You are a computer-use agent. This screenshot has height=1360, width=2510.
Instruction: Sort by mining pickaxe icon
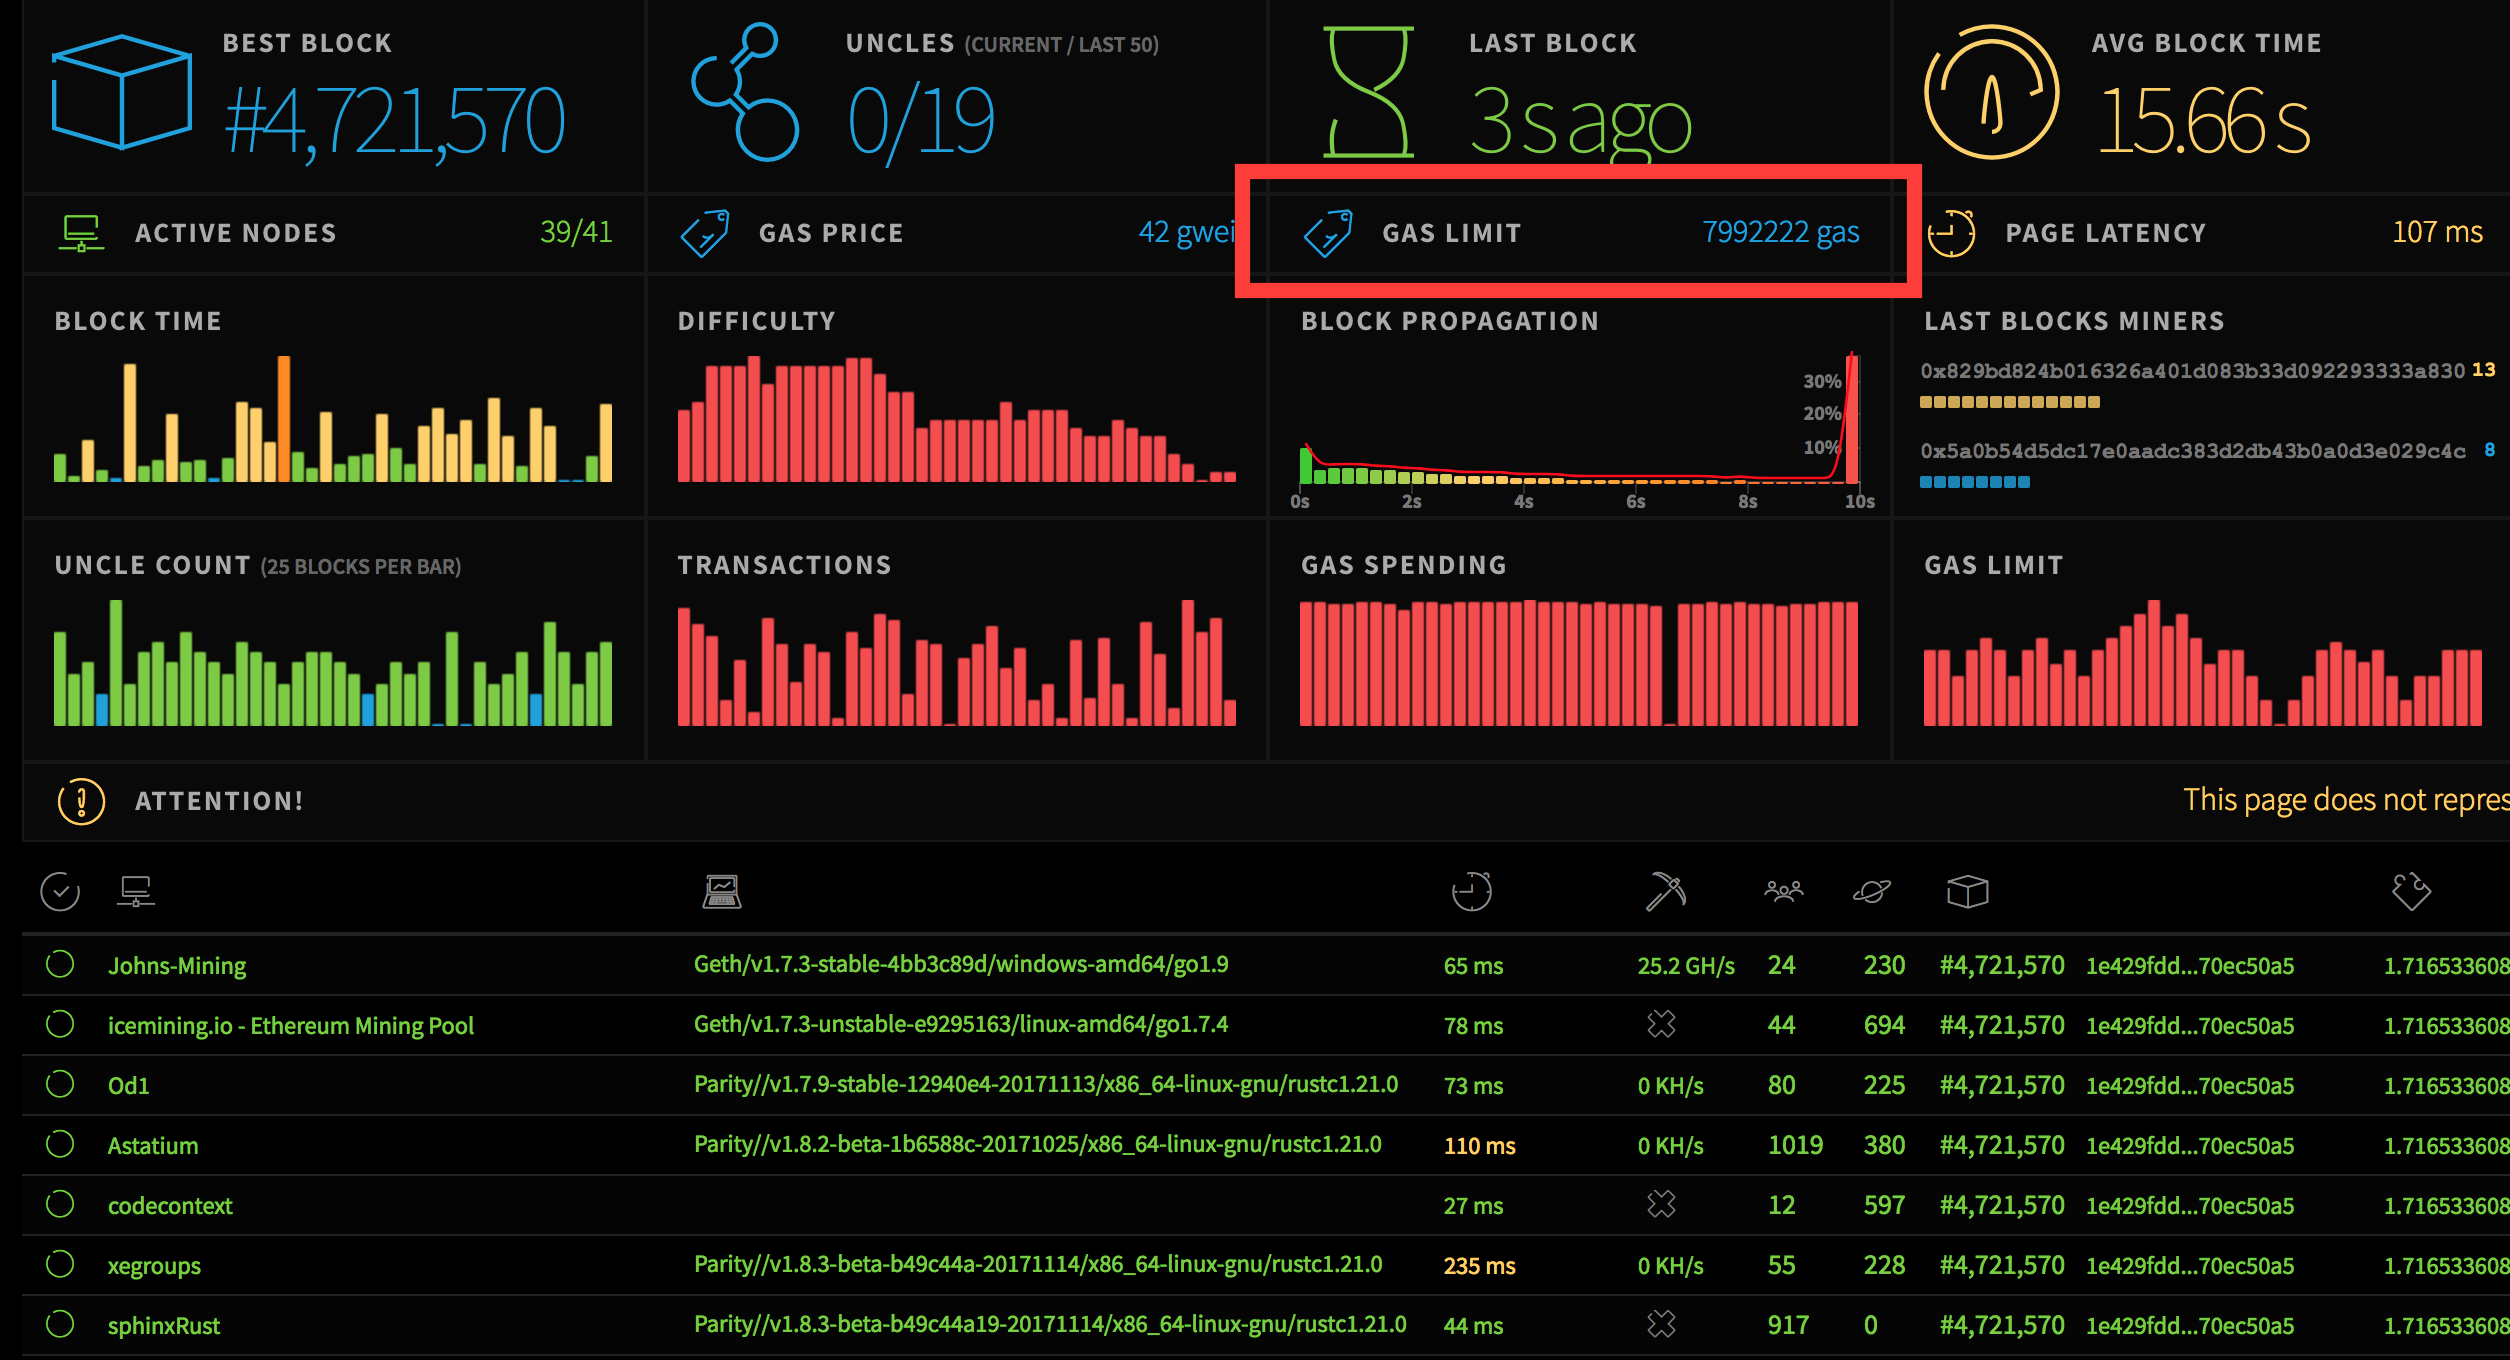click(x=1665, y=891)
